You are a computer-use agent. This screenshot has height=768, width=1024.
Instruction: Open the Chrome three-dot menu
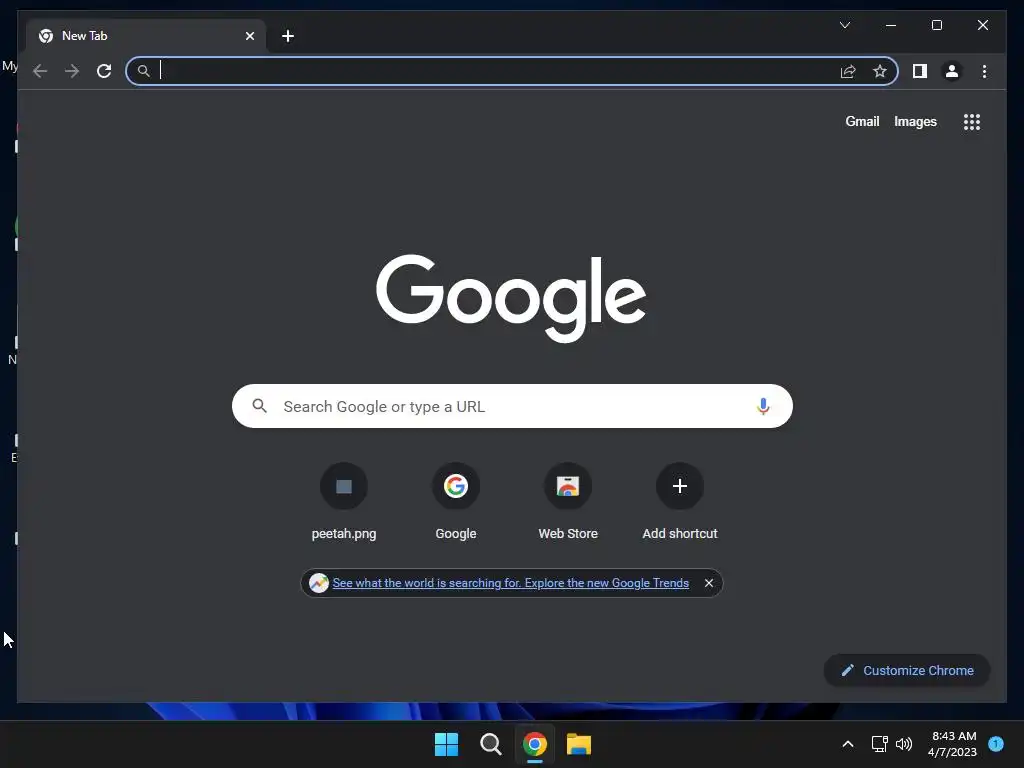pos(984,71)
